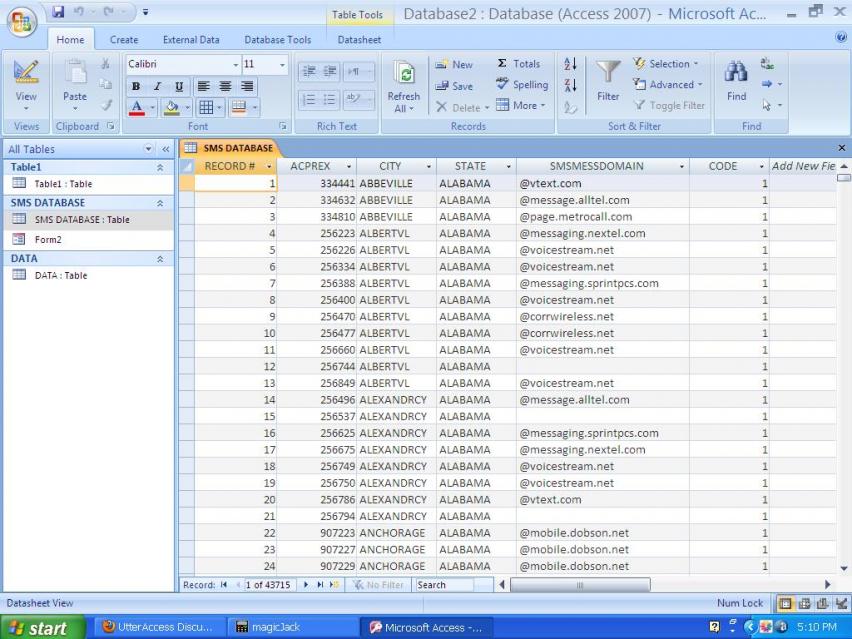The image size is (852, 639).
Task: Open font name Calibri dropdown
Action: click(236, 64)
